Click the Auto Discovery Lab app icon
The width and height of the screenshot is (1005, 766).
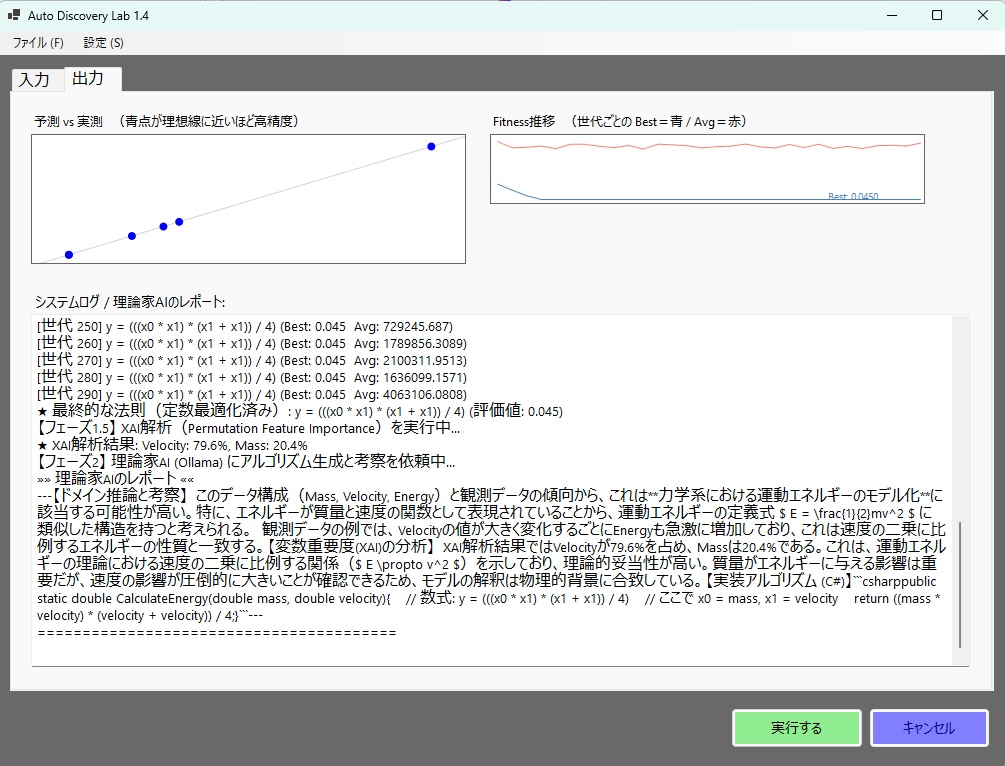pos(13,15)
